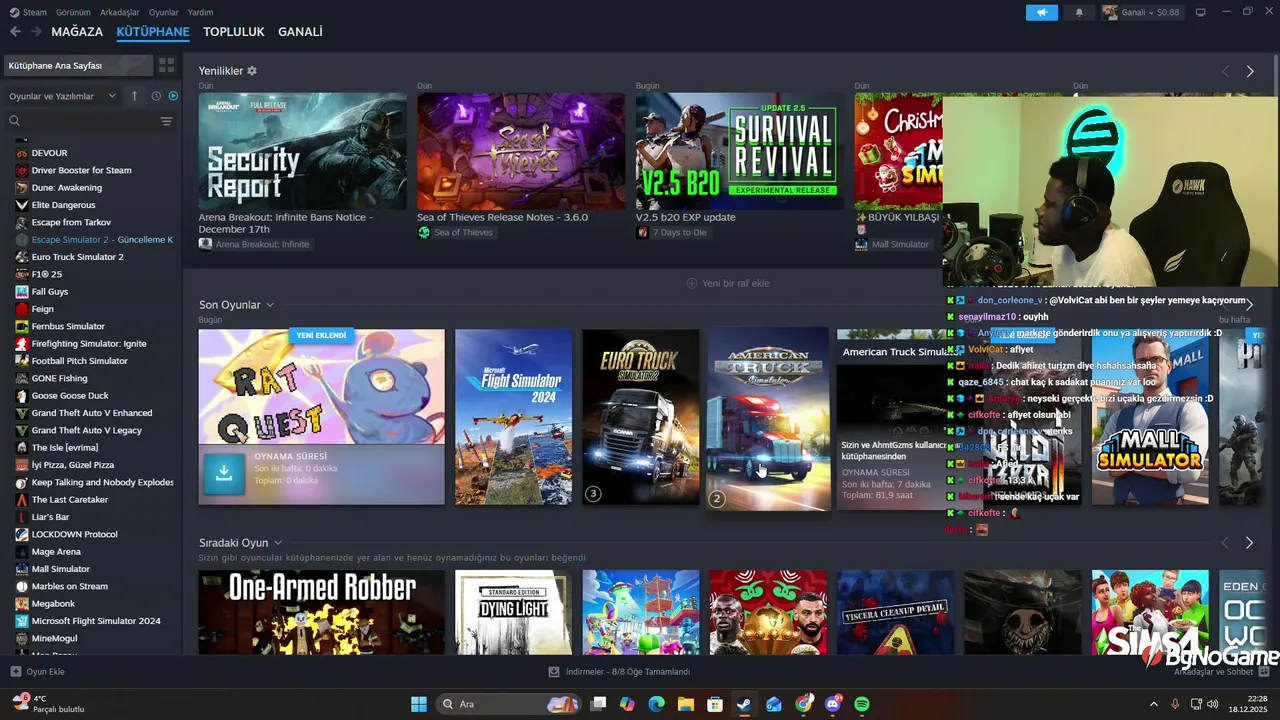Move the Yenilikler shelf to the left
1280x720 pixels.
pyautogui.click(x=1225, y=71)
